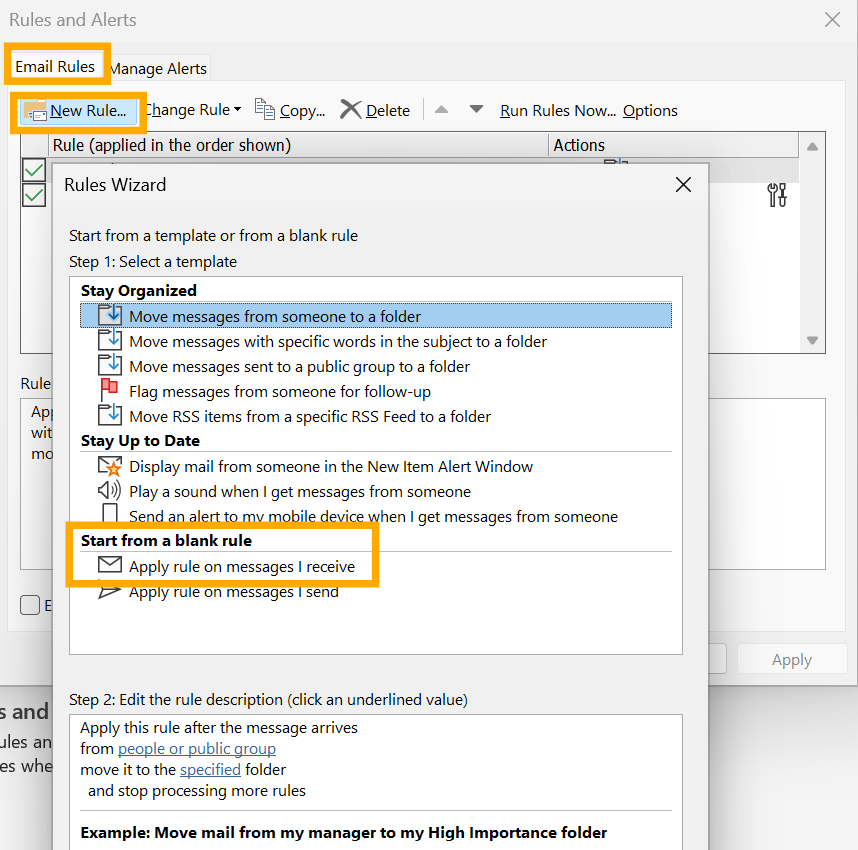Viewport: 858px width, 850px height.
Task: Select Send an alert to my mobile device
Action: 376,516
